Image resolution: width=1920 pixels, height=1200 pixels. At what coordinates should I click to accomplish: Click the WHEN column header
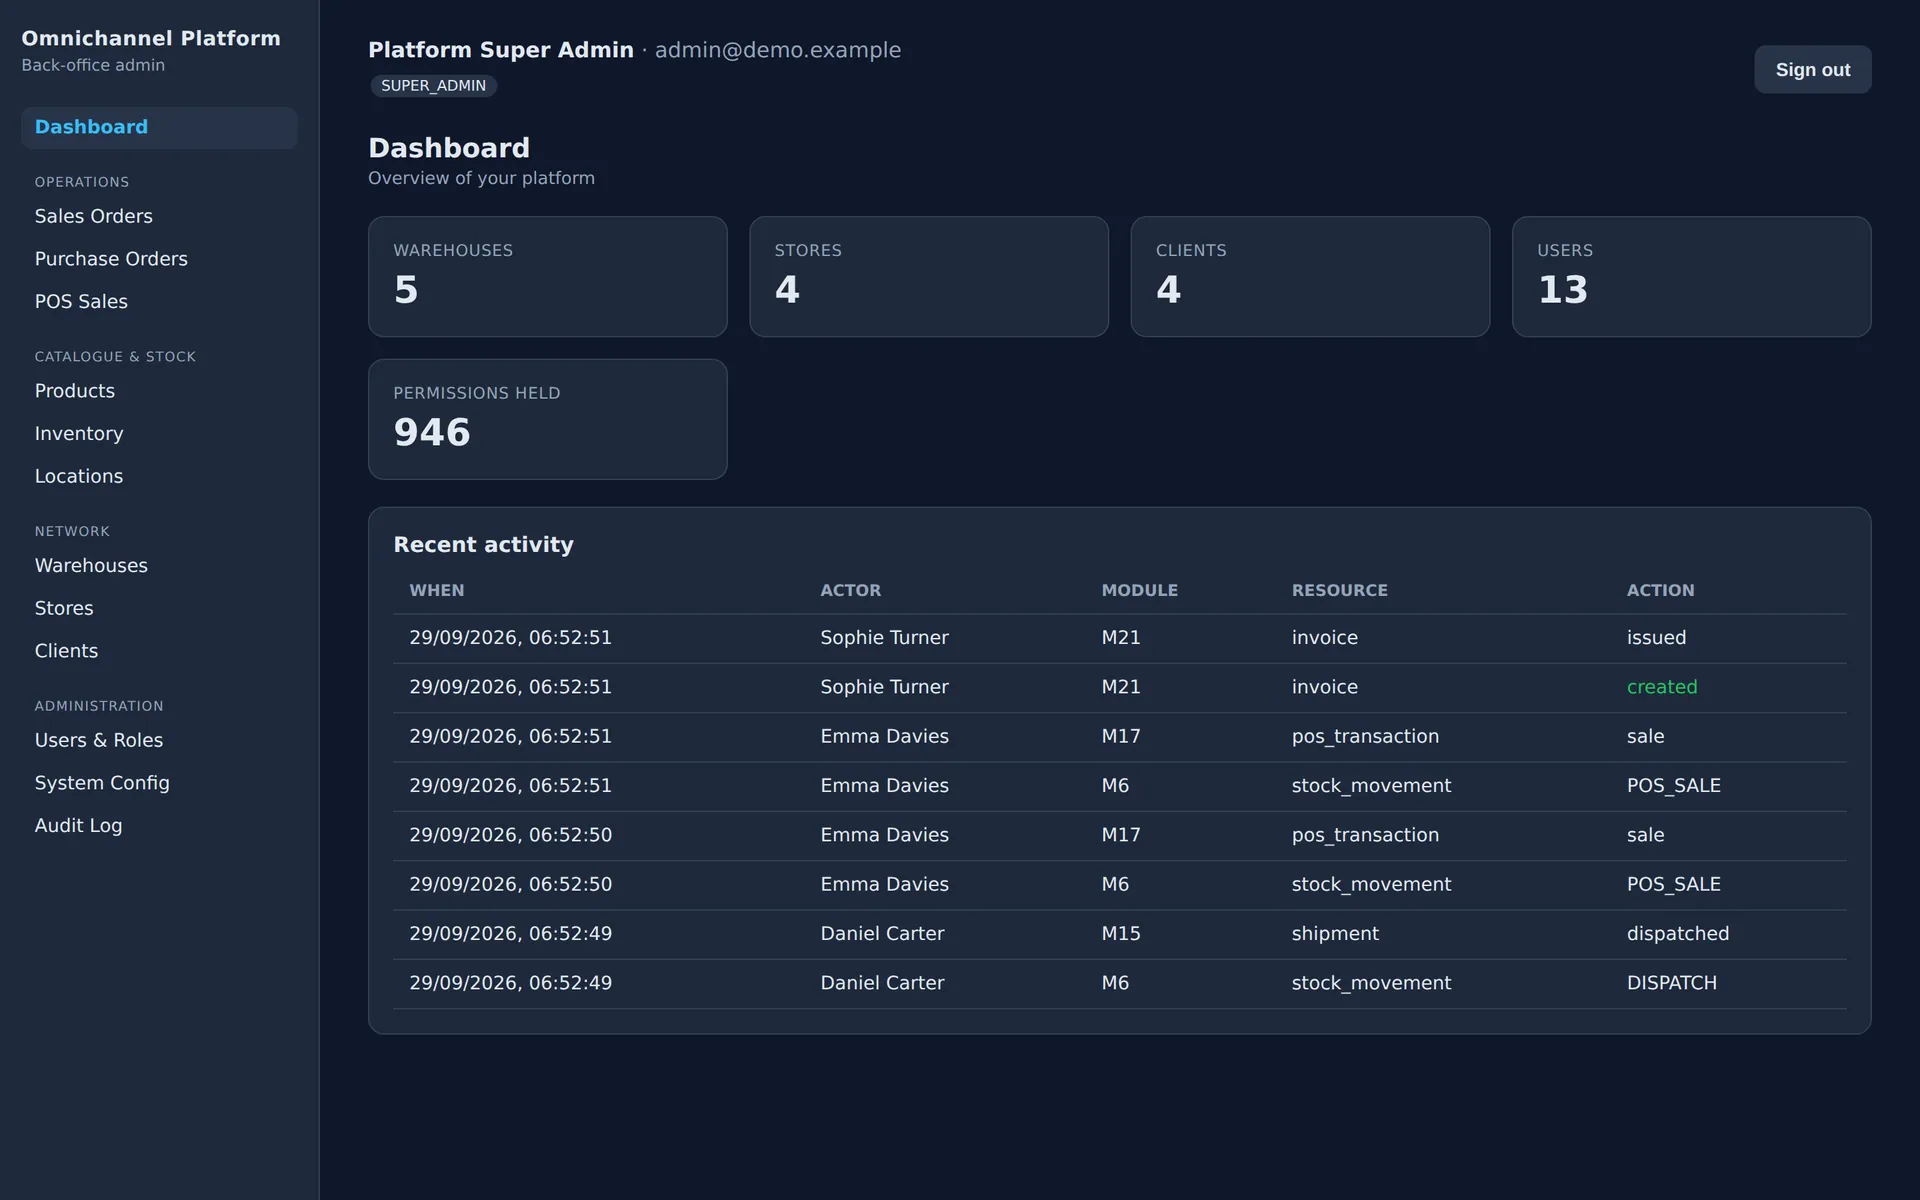(x=437, y=590)
